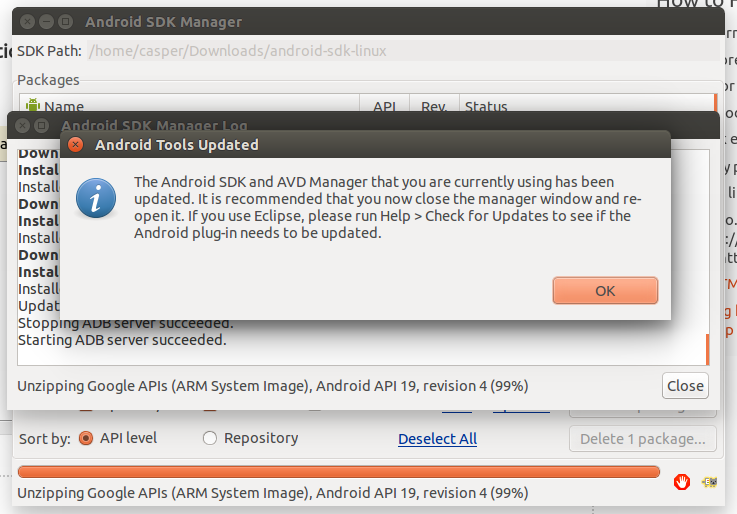This screenshot has height=514, width=737.
Task: Click the blue info icon in dialog
Action: [99, 197]
